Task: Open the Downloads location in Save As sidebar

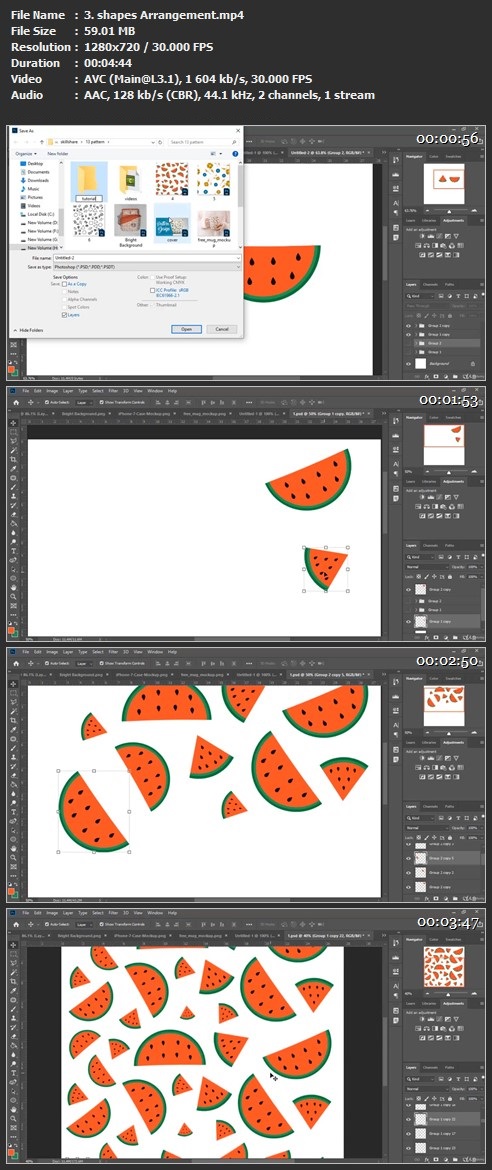Action: pos(38,180)
